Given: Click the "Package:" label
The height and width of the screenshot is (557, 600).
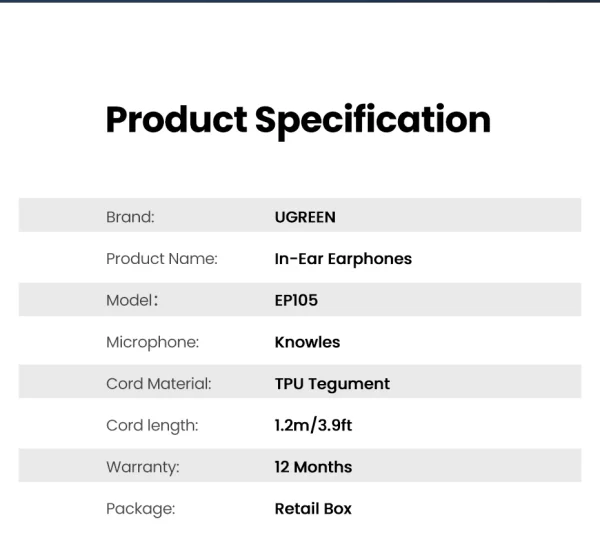Looking at the screenshot, I should [x=140, y=509].
